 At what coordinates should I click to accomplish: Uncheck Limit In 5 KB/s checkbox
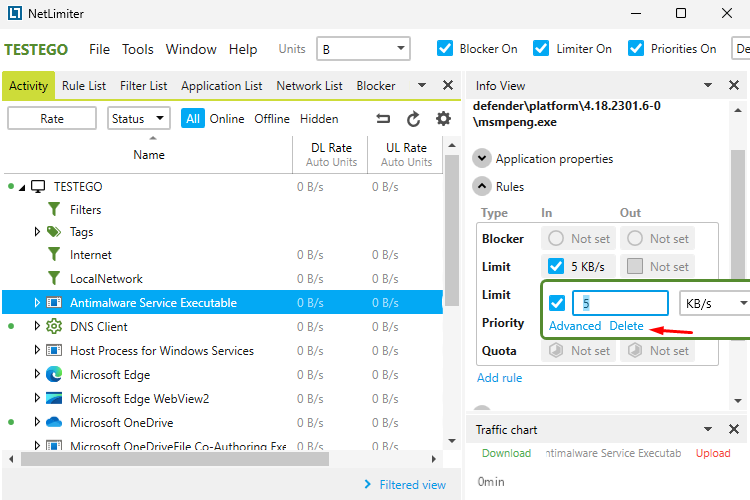click(556, 266)
